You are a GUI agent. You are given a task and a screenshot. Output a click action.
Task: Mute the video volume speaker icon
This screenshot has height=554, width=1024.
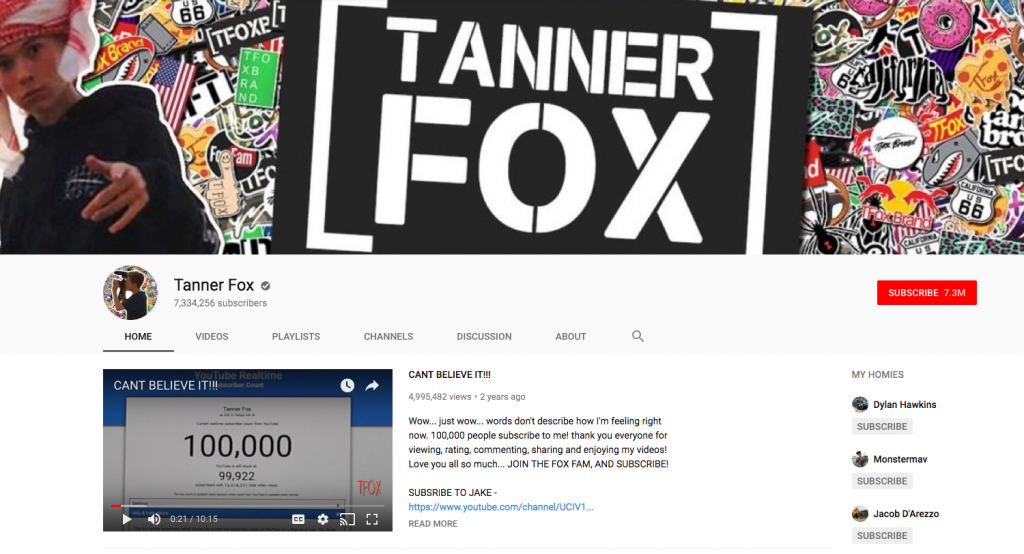click(154, 519)
